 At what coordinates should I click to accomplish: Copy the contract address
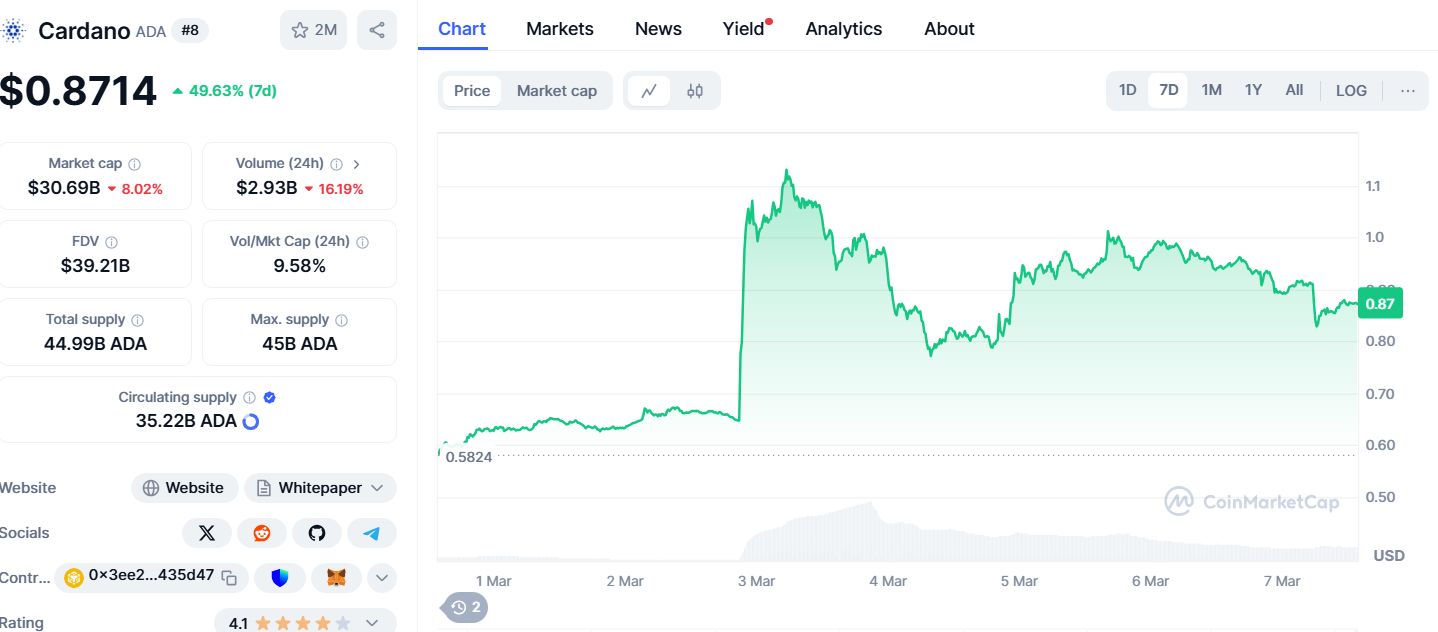pyautogui.click(x=229, y=577)
